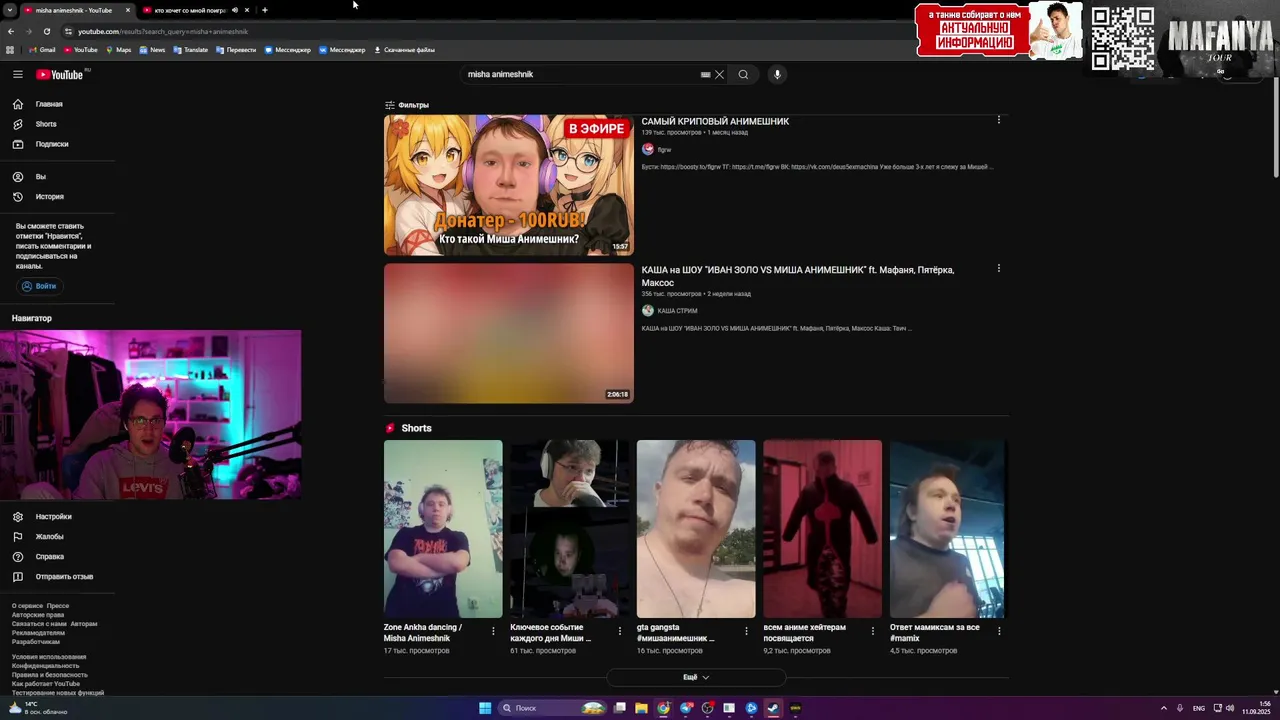The height and width of the screenshot is (720, 1280).
Task: Click the Авторские права footer link
Action: 38,615
